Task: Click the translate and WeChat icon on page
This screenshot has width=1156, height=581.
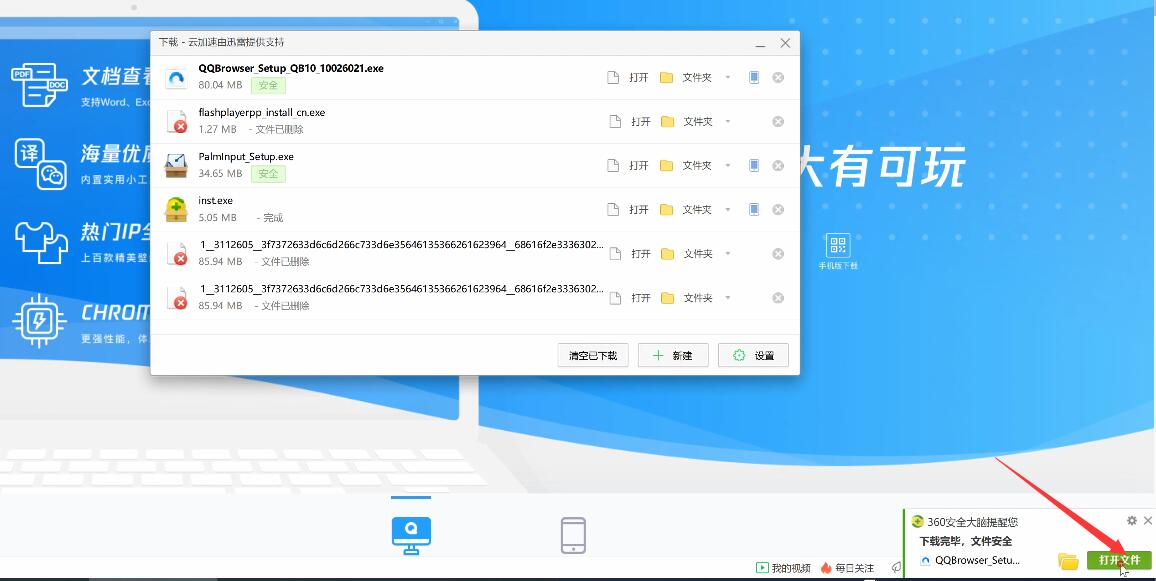Action: [41, 164]
